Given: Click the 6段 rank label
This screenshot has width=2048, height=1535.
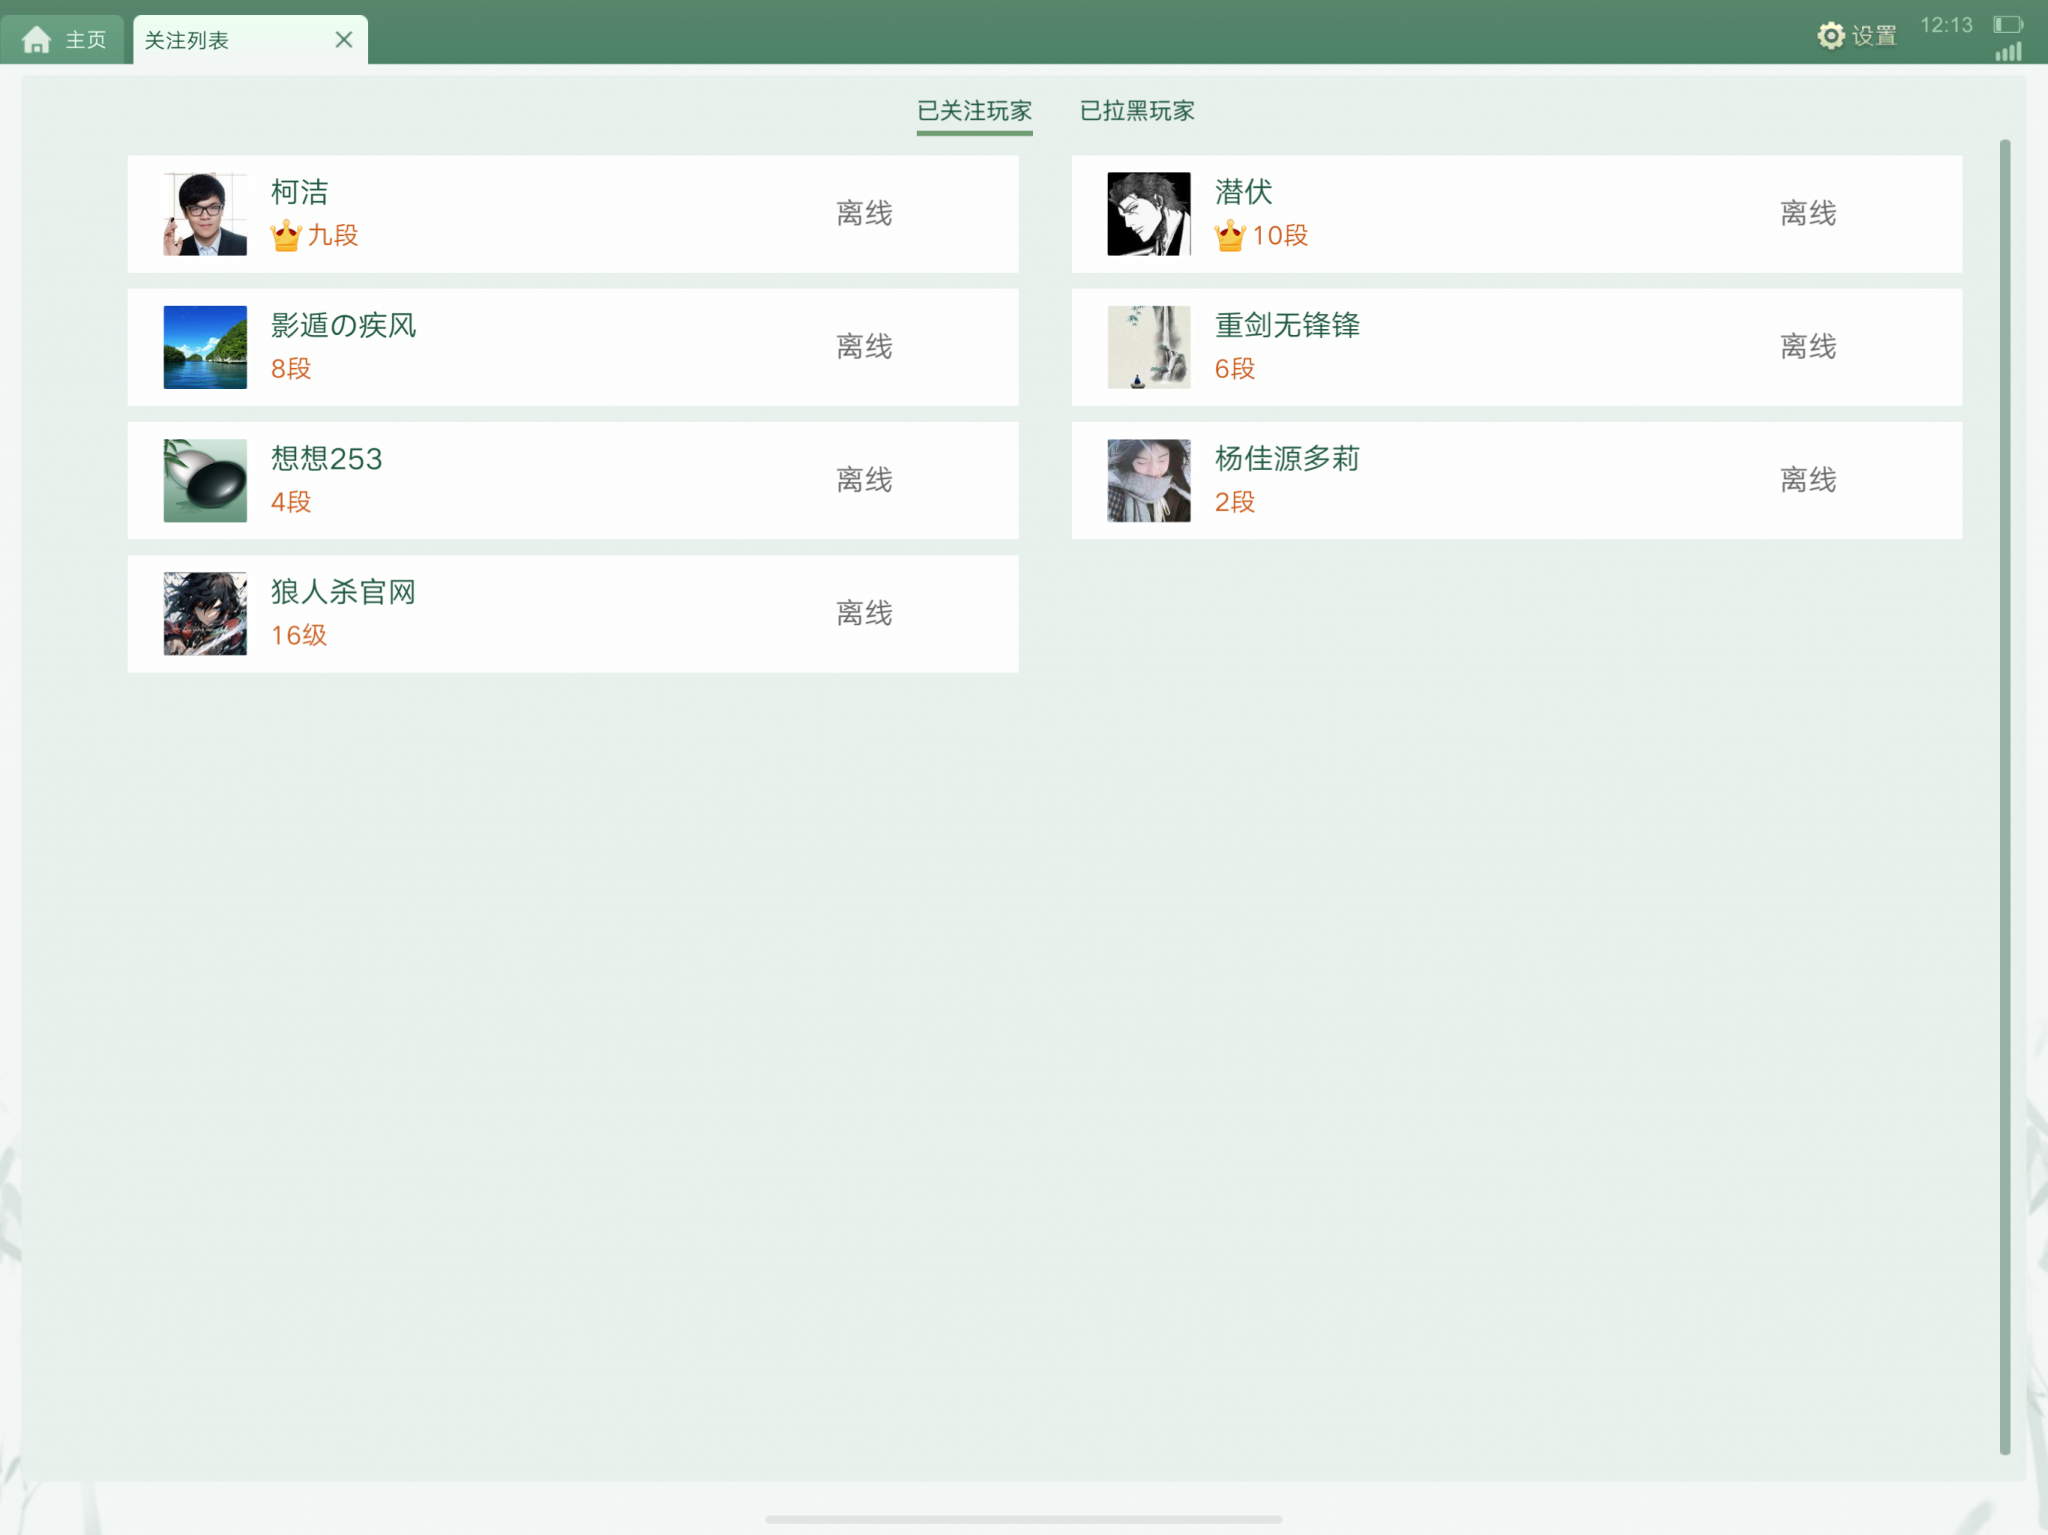Looking at the screenshot, I should pyautogui.click(x=1235, y=369).
